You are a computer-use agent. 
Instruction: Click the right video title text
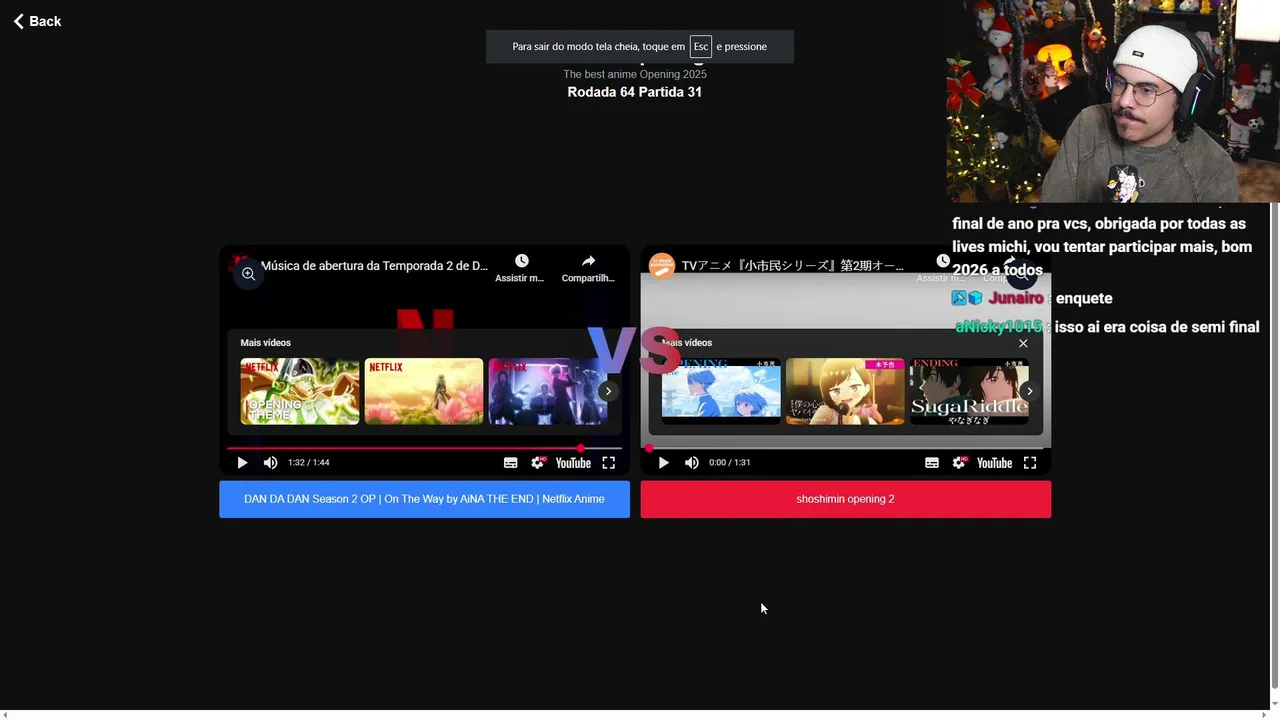tap(793, 266)
